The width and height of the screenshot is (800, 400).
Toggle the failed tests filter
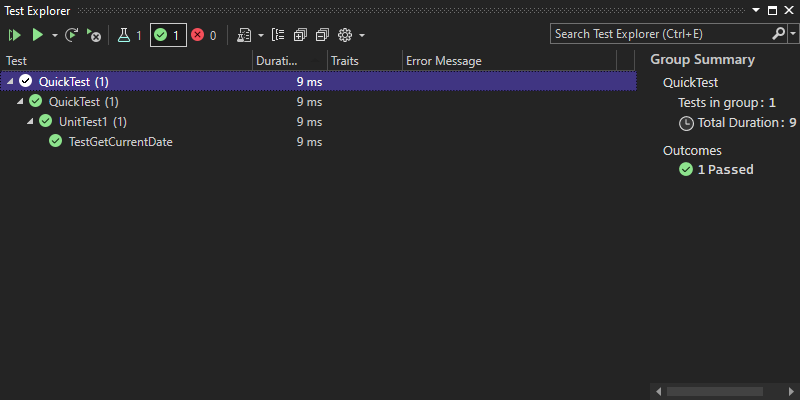tap(204, 35)
